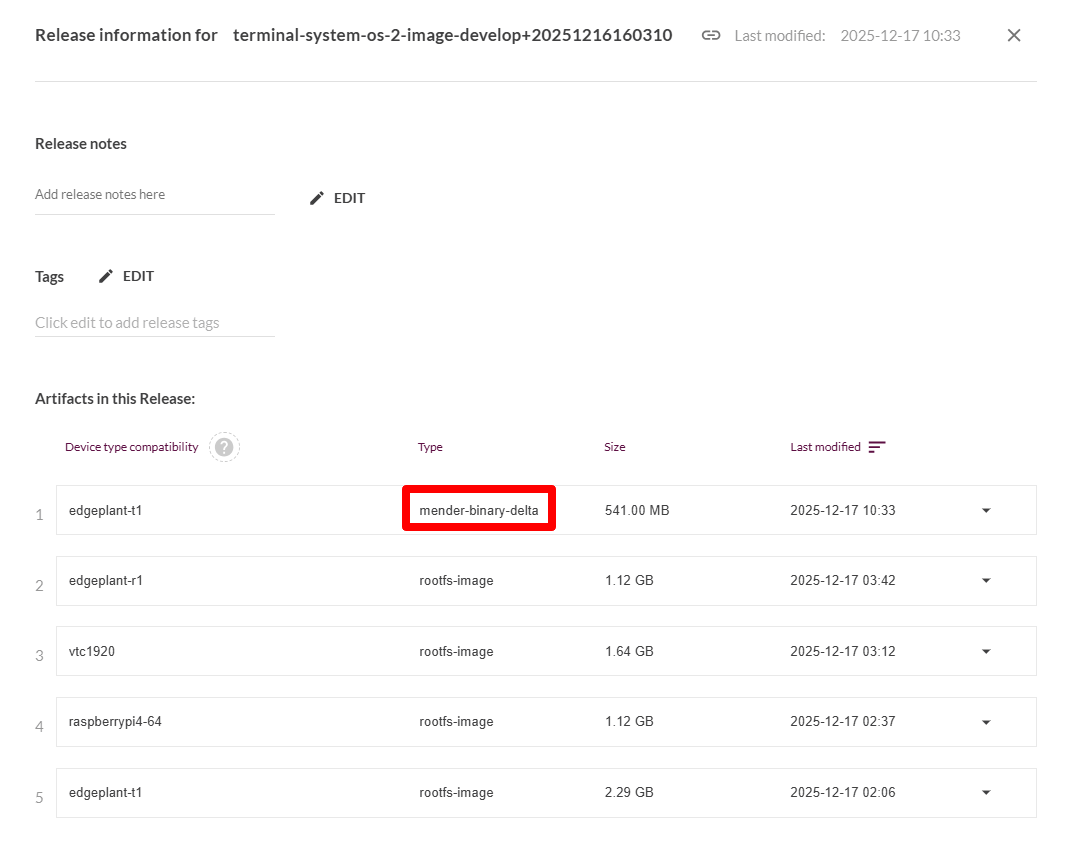This screenshot has width=1065, height=845.
Task: Edit release notes using EDIT label
Action: (349, 198)
